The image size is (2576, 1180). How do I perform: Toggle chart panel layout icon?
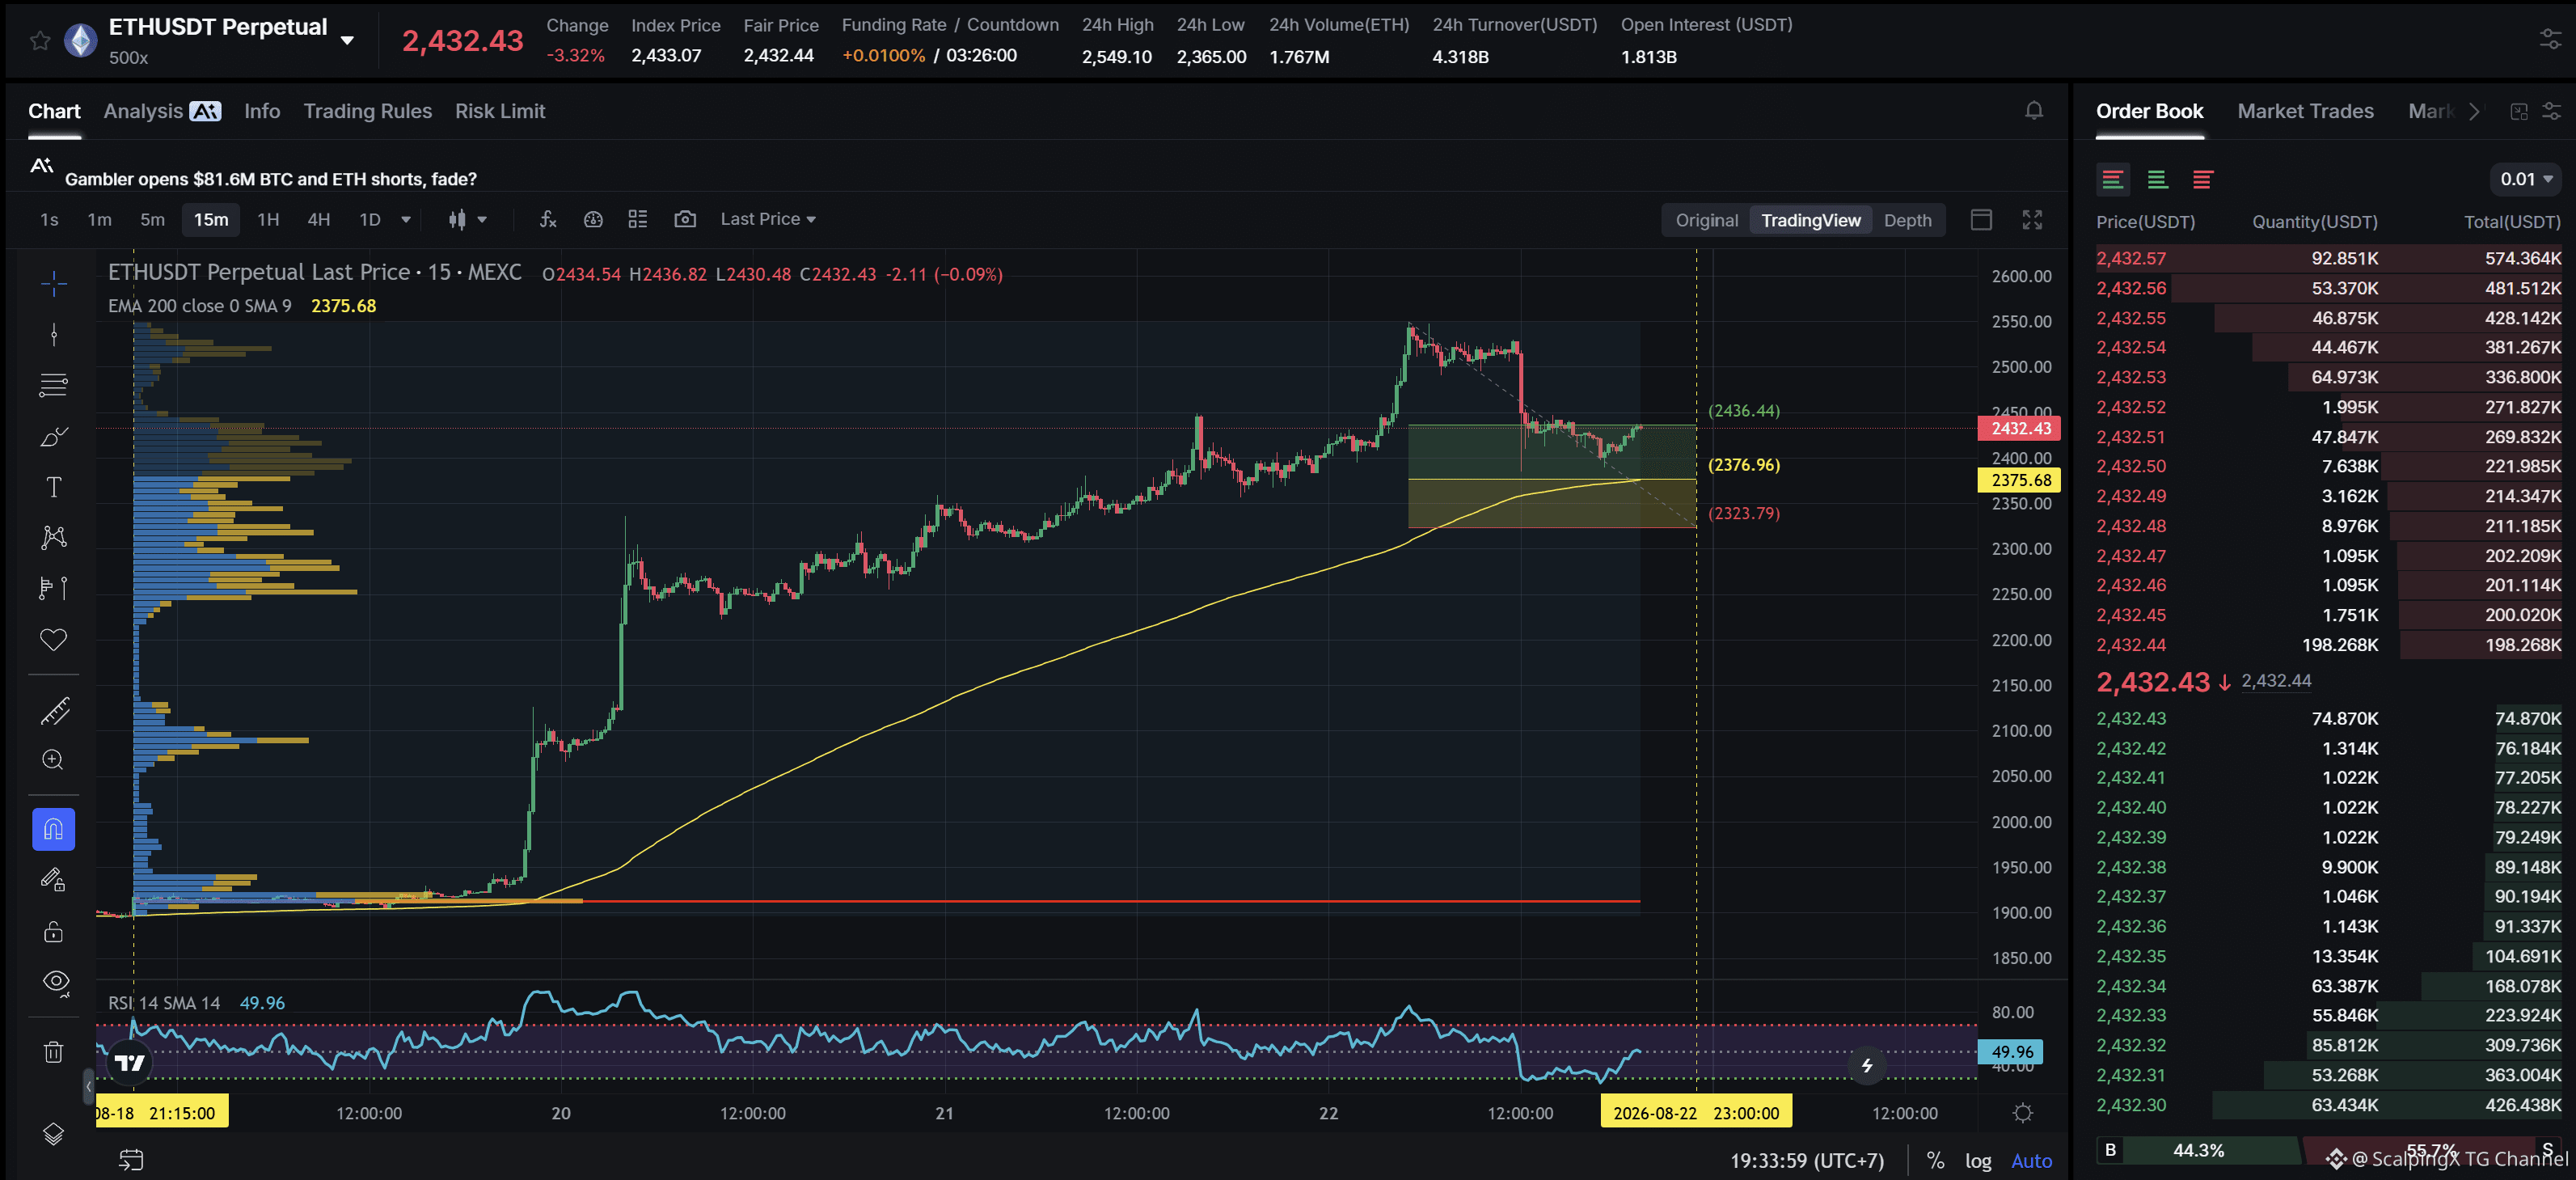(1981, 220)
